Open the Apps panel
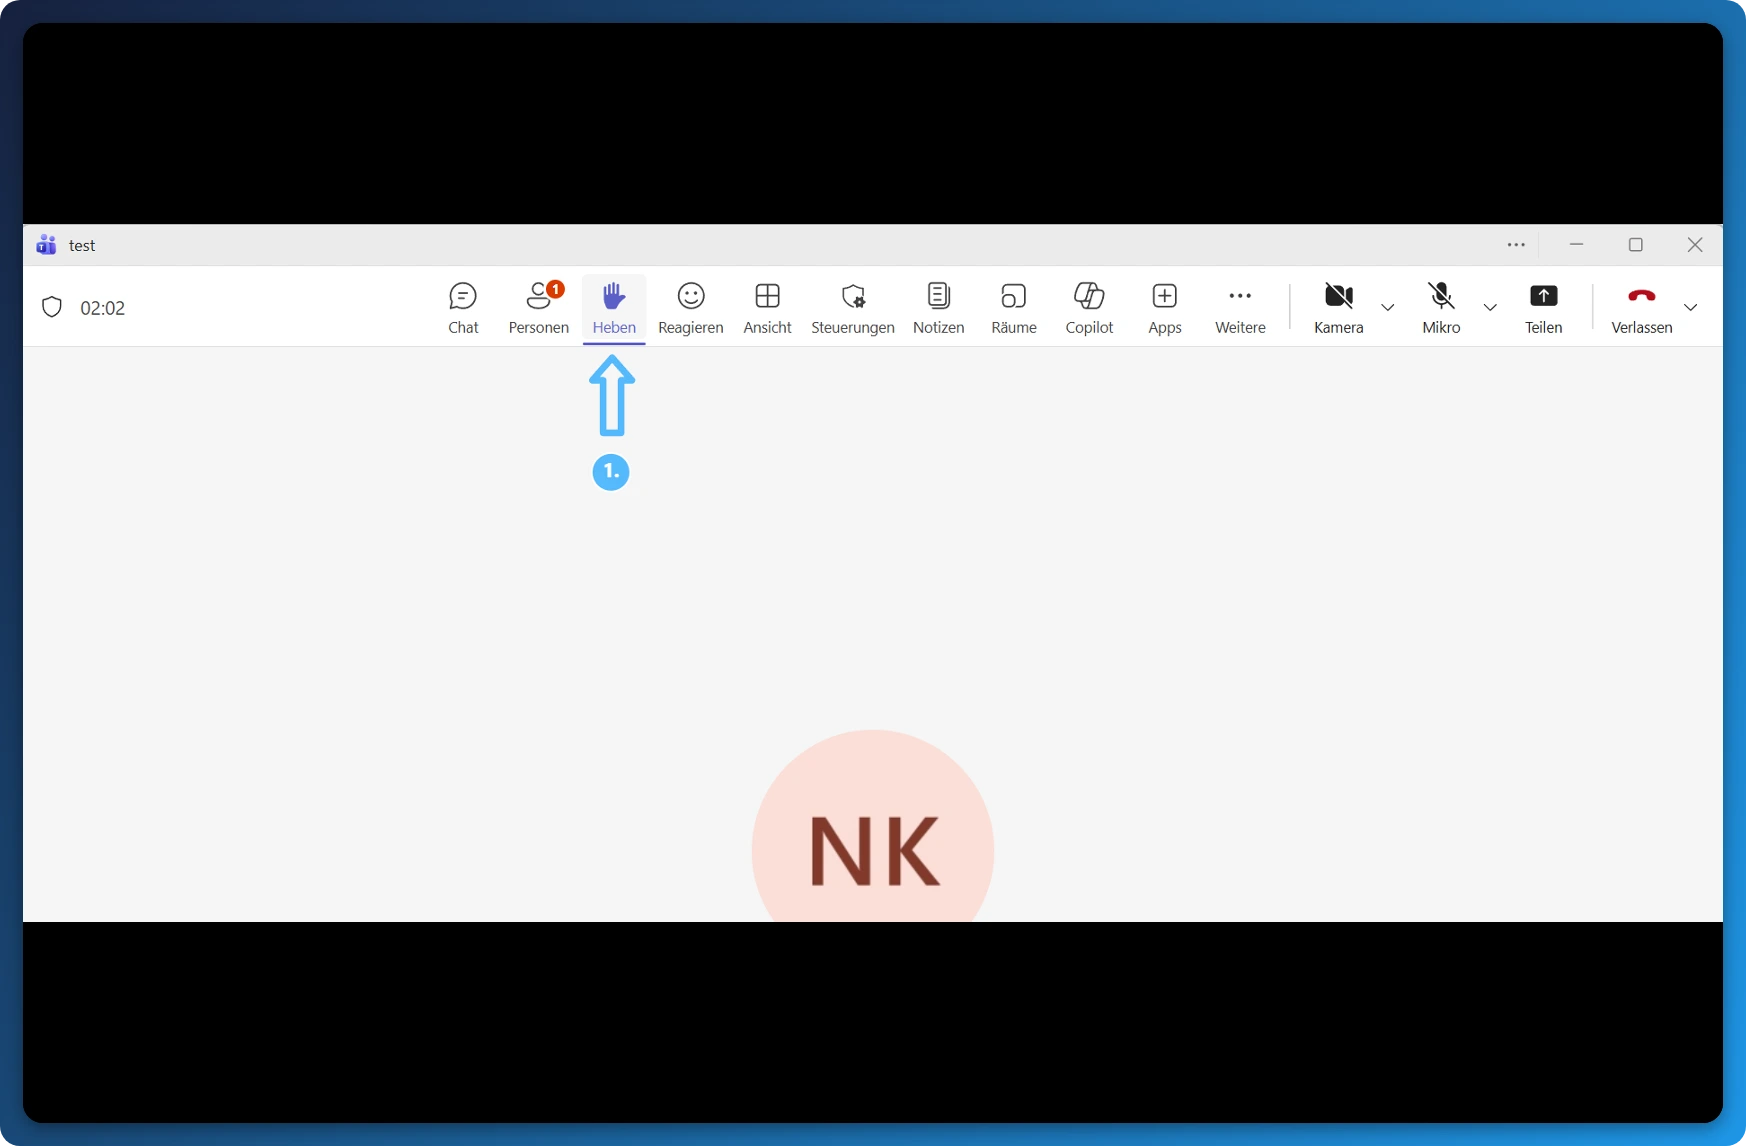Image resolution: width=1746 pixels, height=1146 pixels. [1164, 307]
